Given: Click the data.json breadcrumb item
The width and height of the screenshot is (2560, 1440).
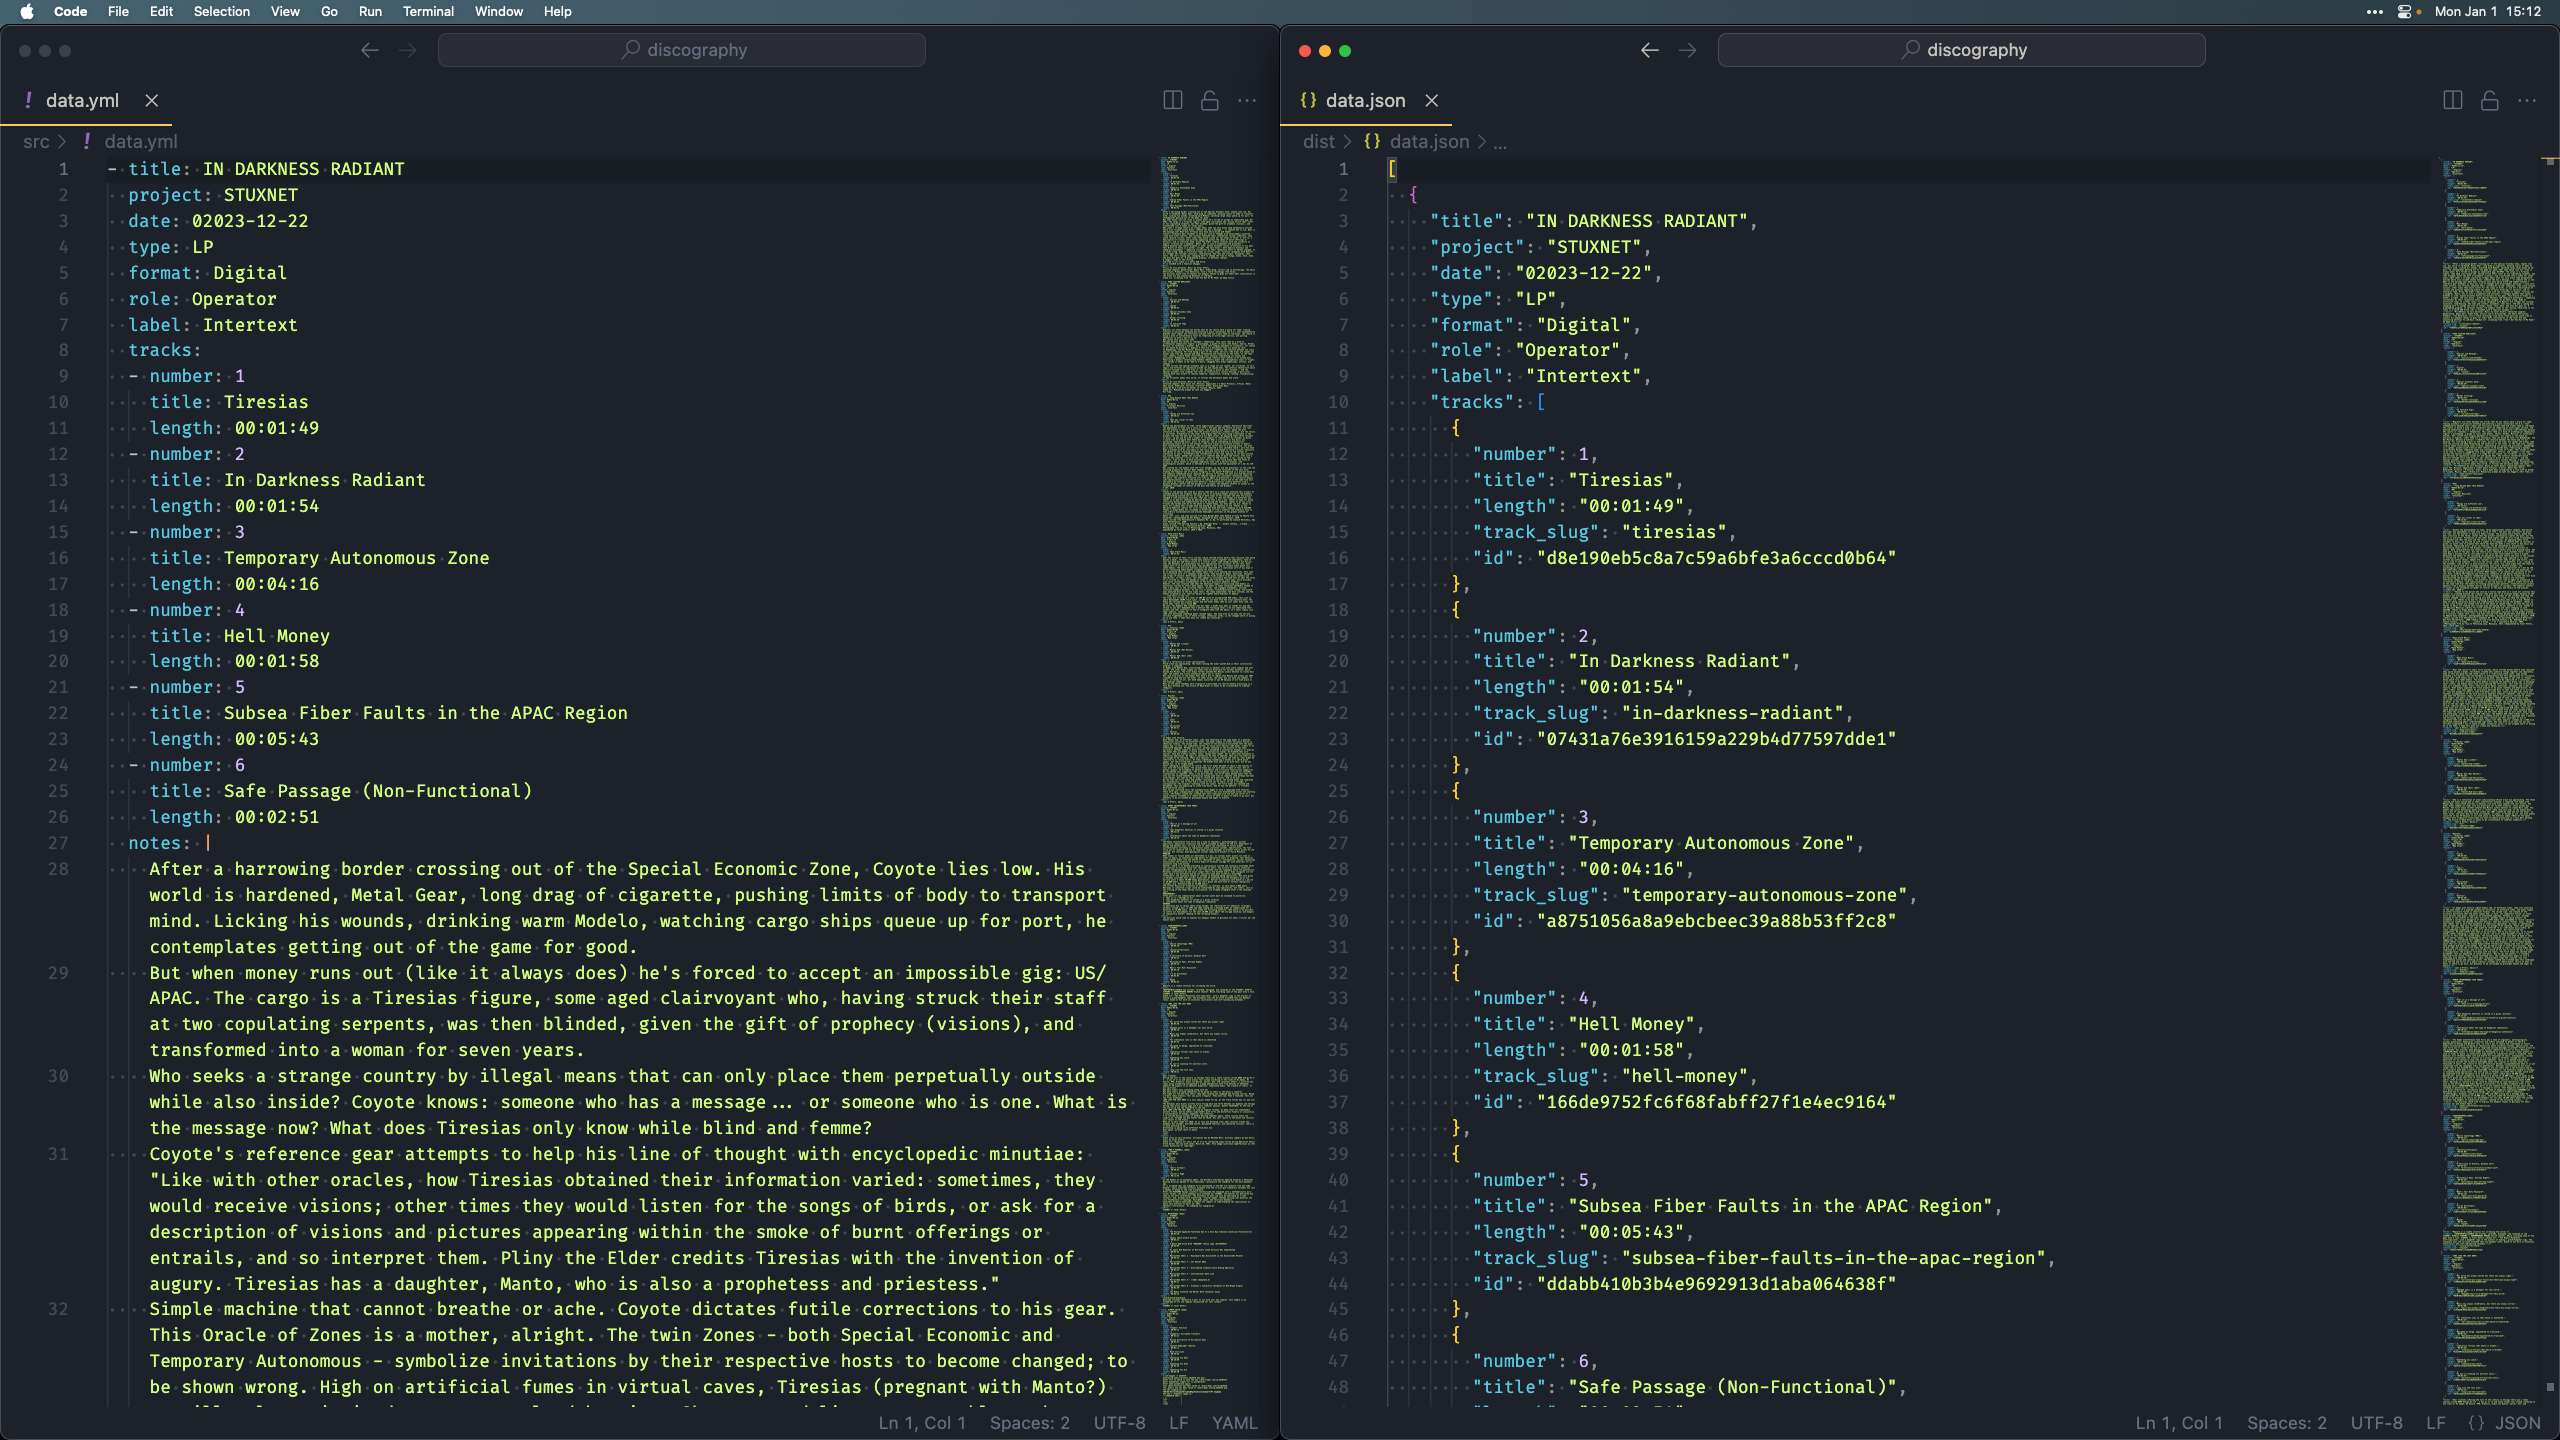Looking at the screenshot, I should pos(1429,142).
